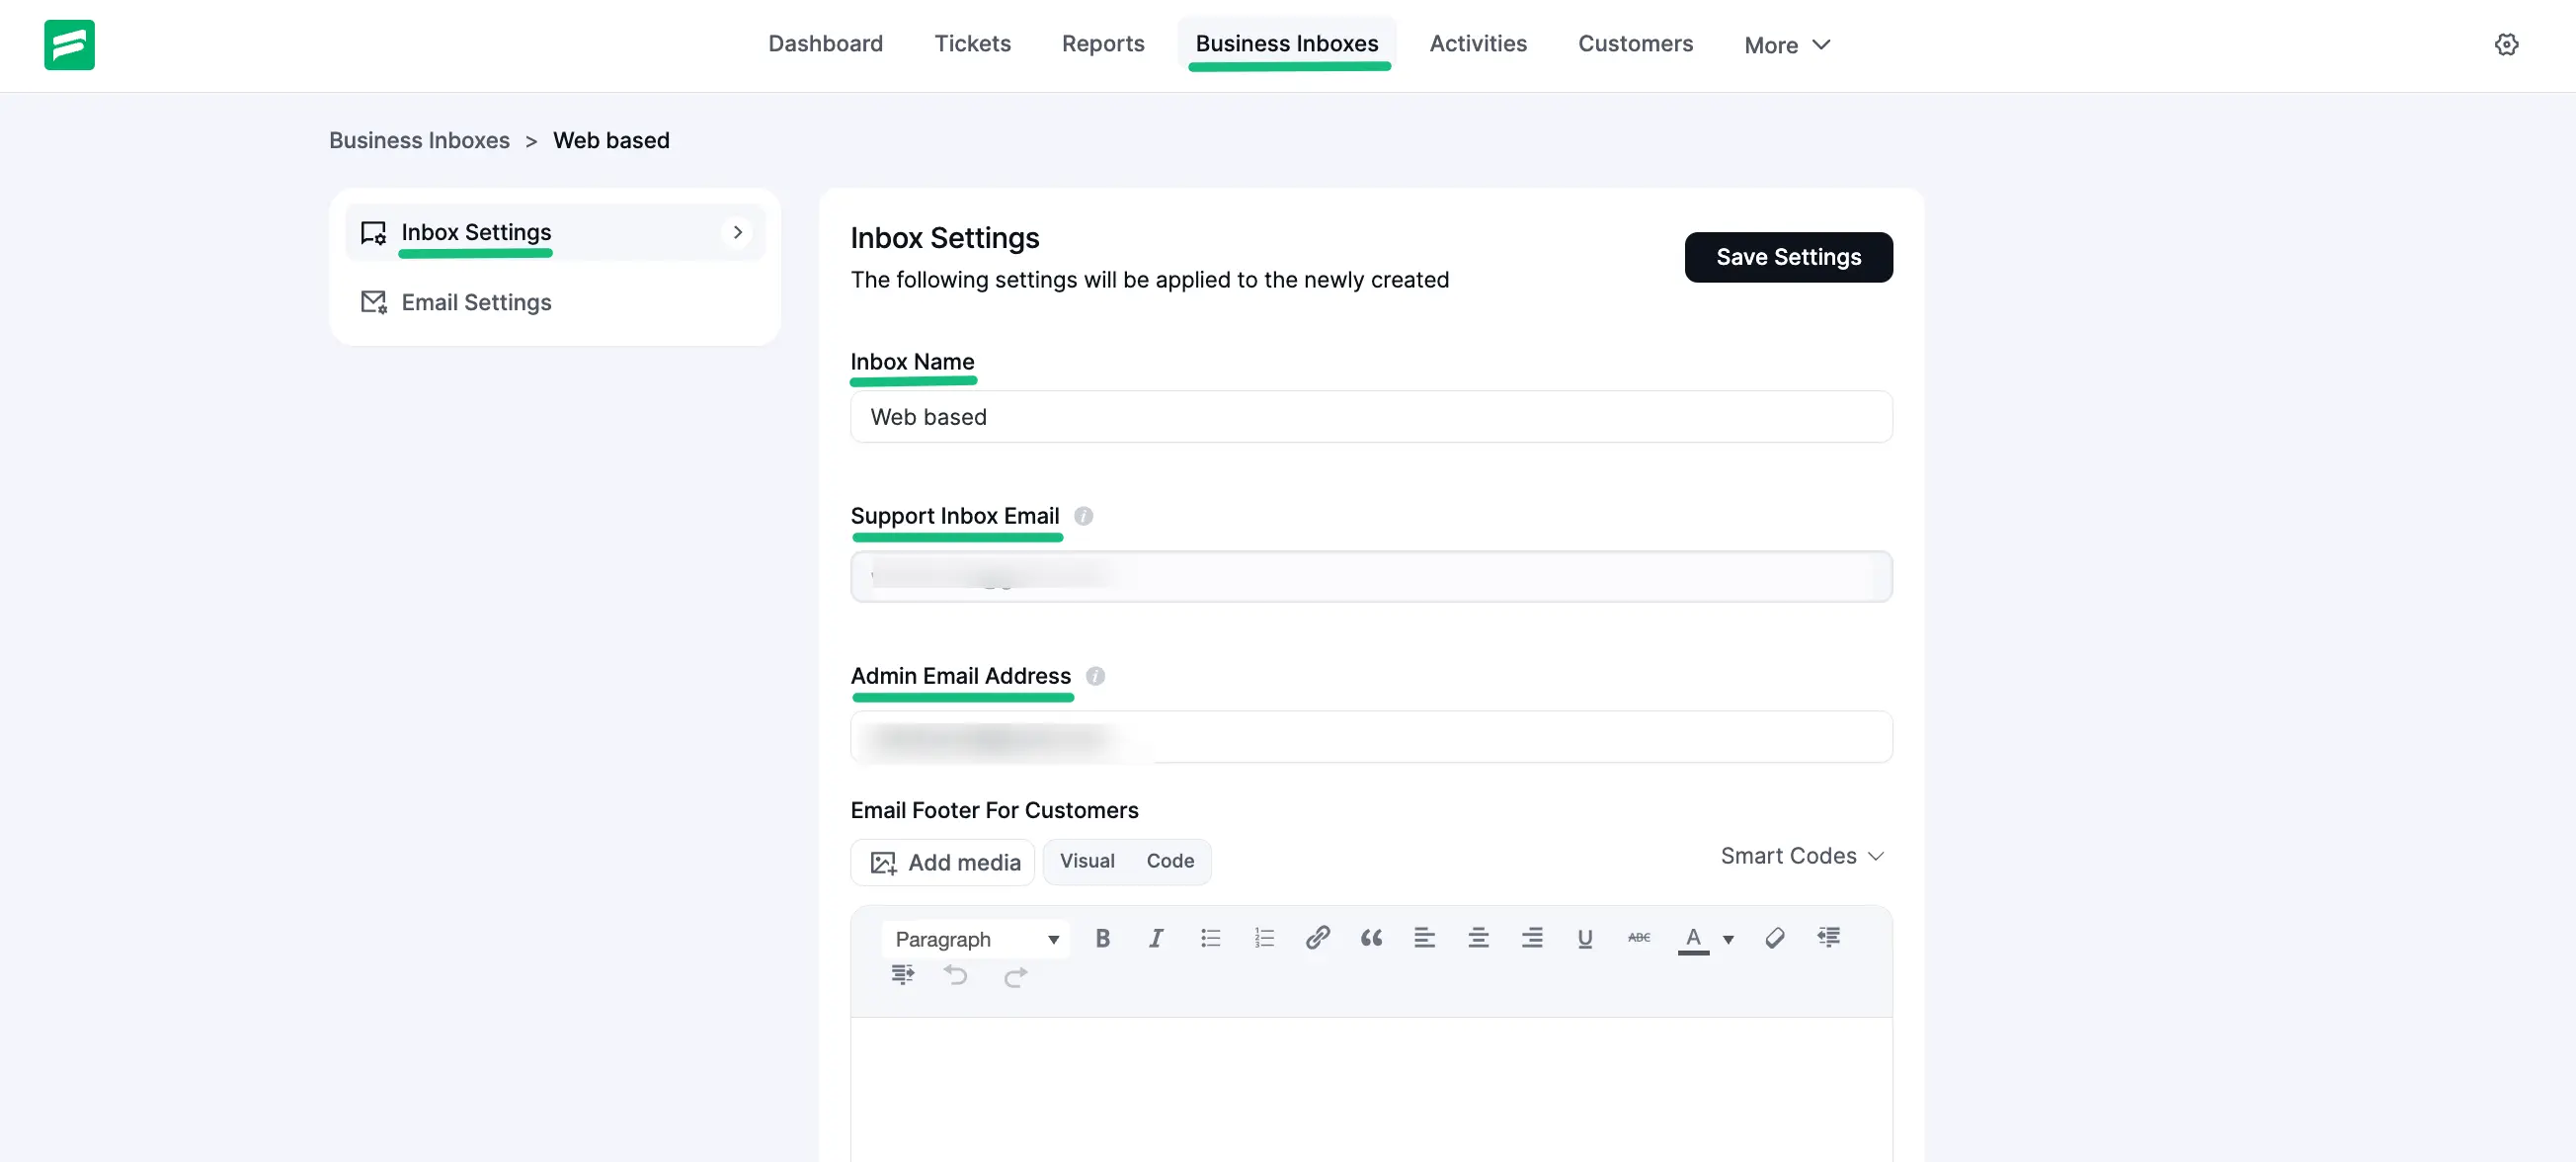2576x1162 pixels.
Task: Click the insert link icon
Action: [1317, 938]
